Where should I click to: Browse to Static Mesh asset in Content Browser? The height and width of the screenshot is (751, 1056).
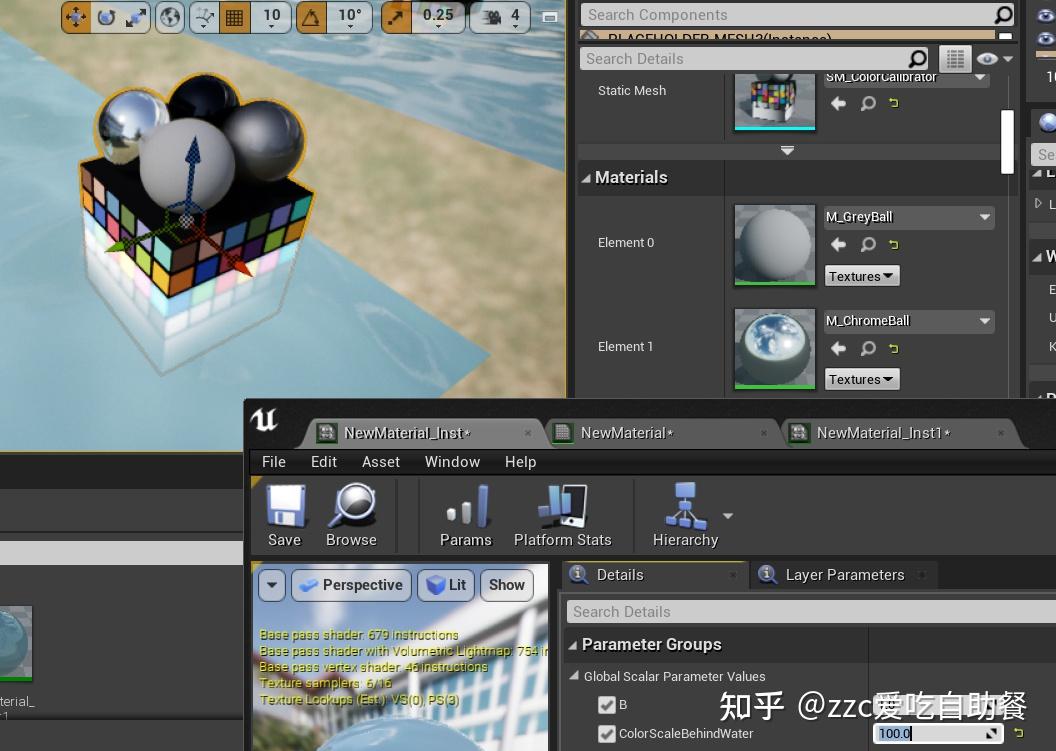coord(868,103)
